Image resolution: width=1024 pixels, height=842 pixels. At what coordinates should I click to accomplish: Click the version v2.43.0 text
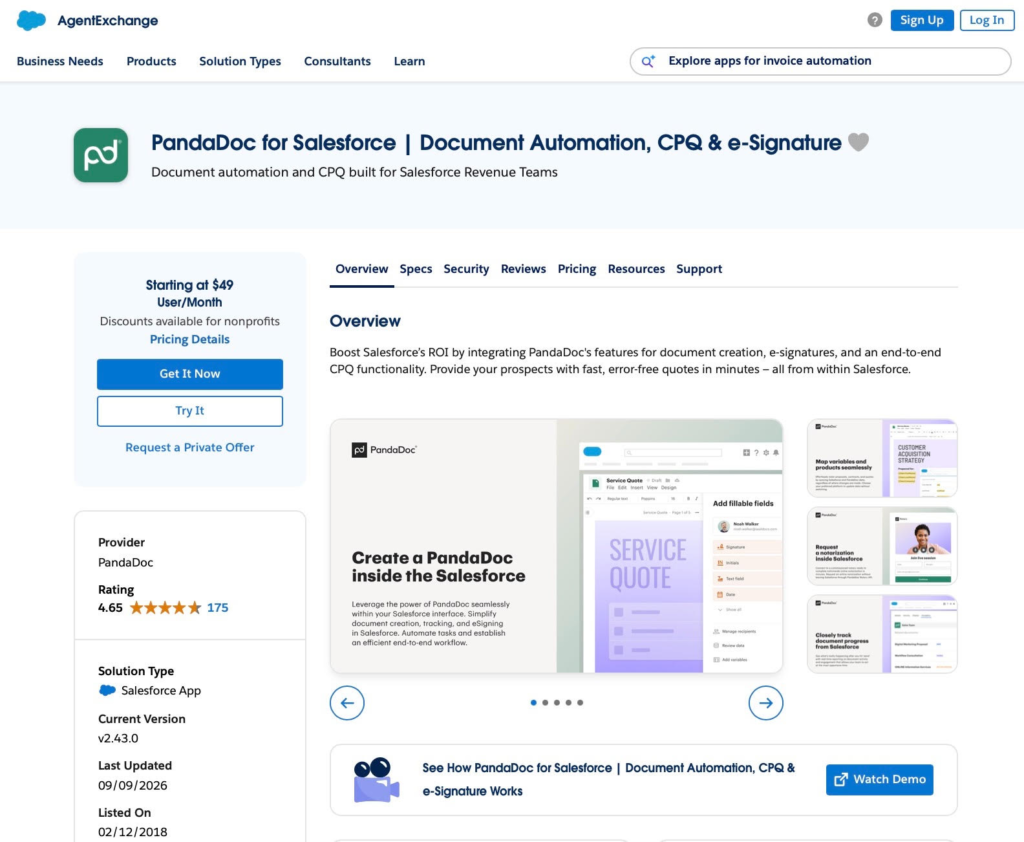118,738
